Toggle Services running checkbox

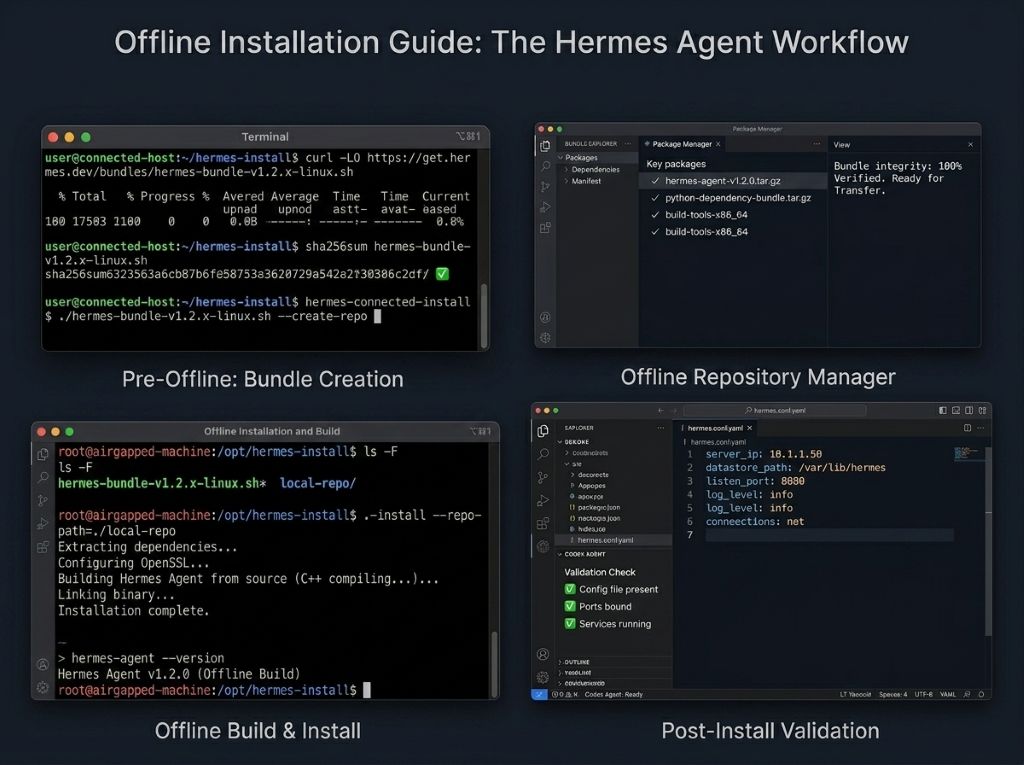pos(569,624)
